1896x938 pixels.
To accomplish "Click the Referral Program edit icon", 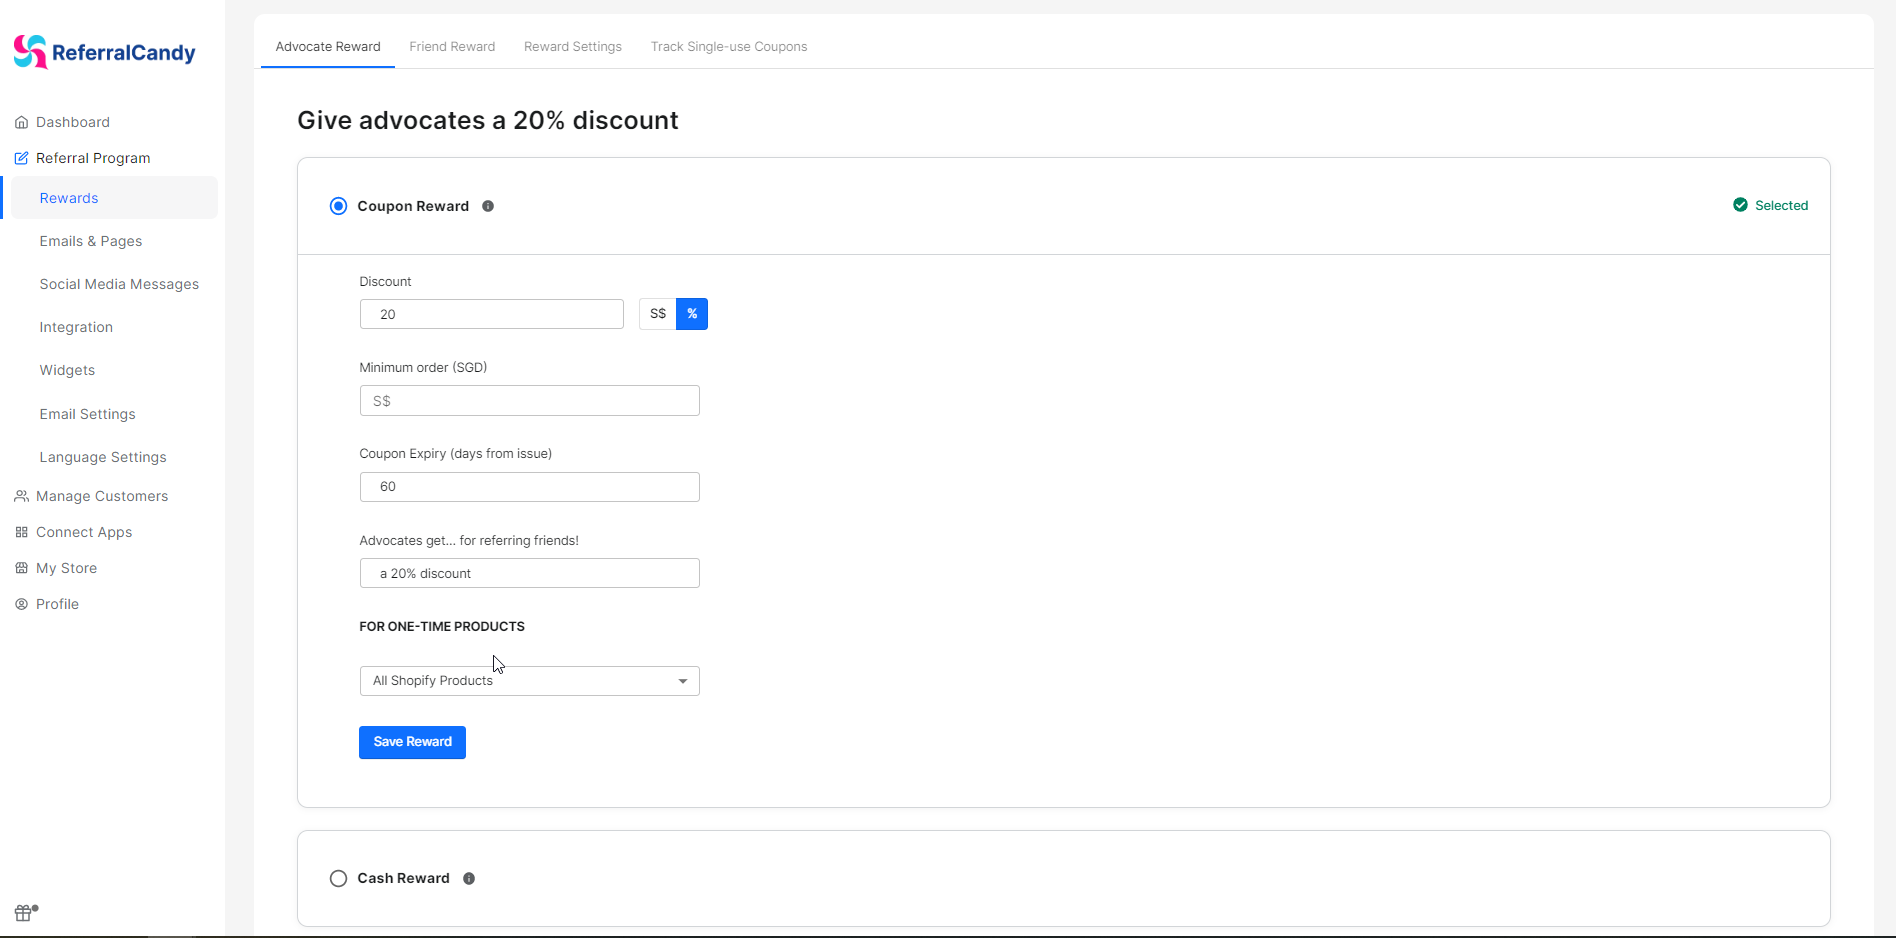I will [19, 158].
